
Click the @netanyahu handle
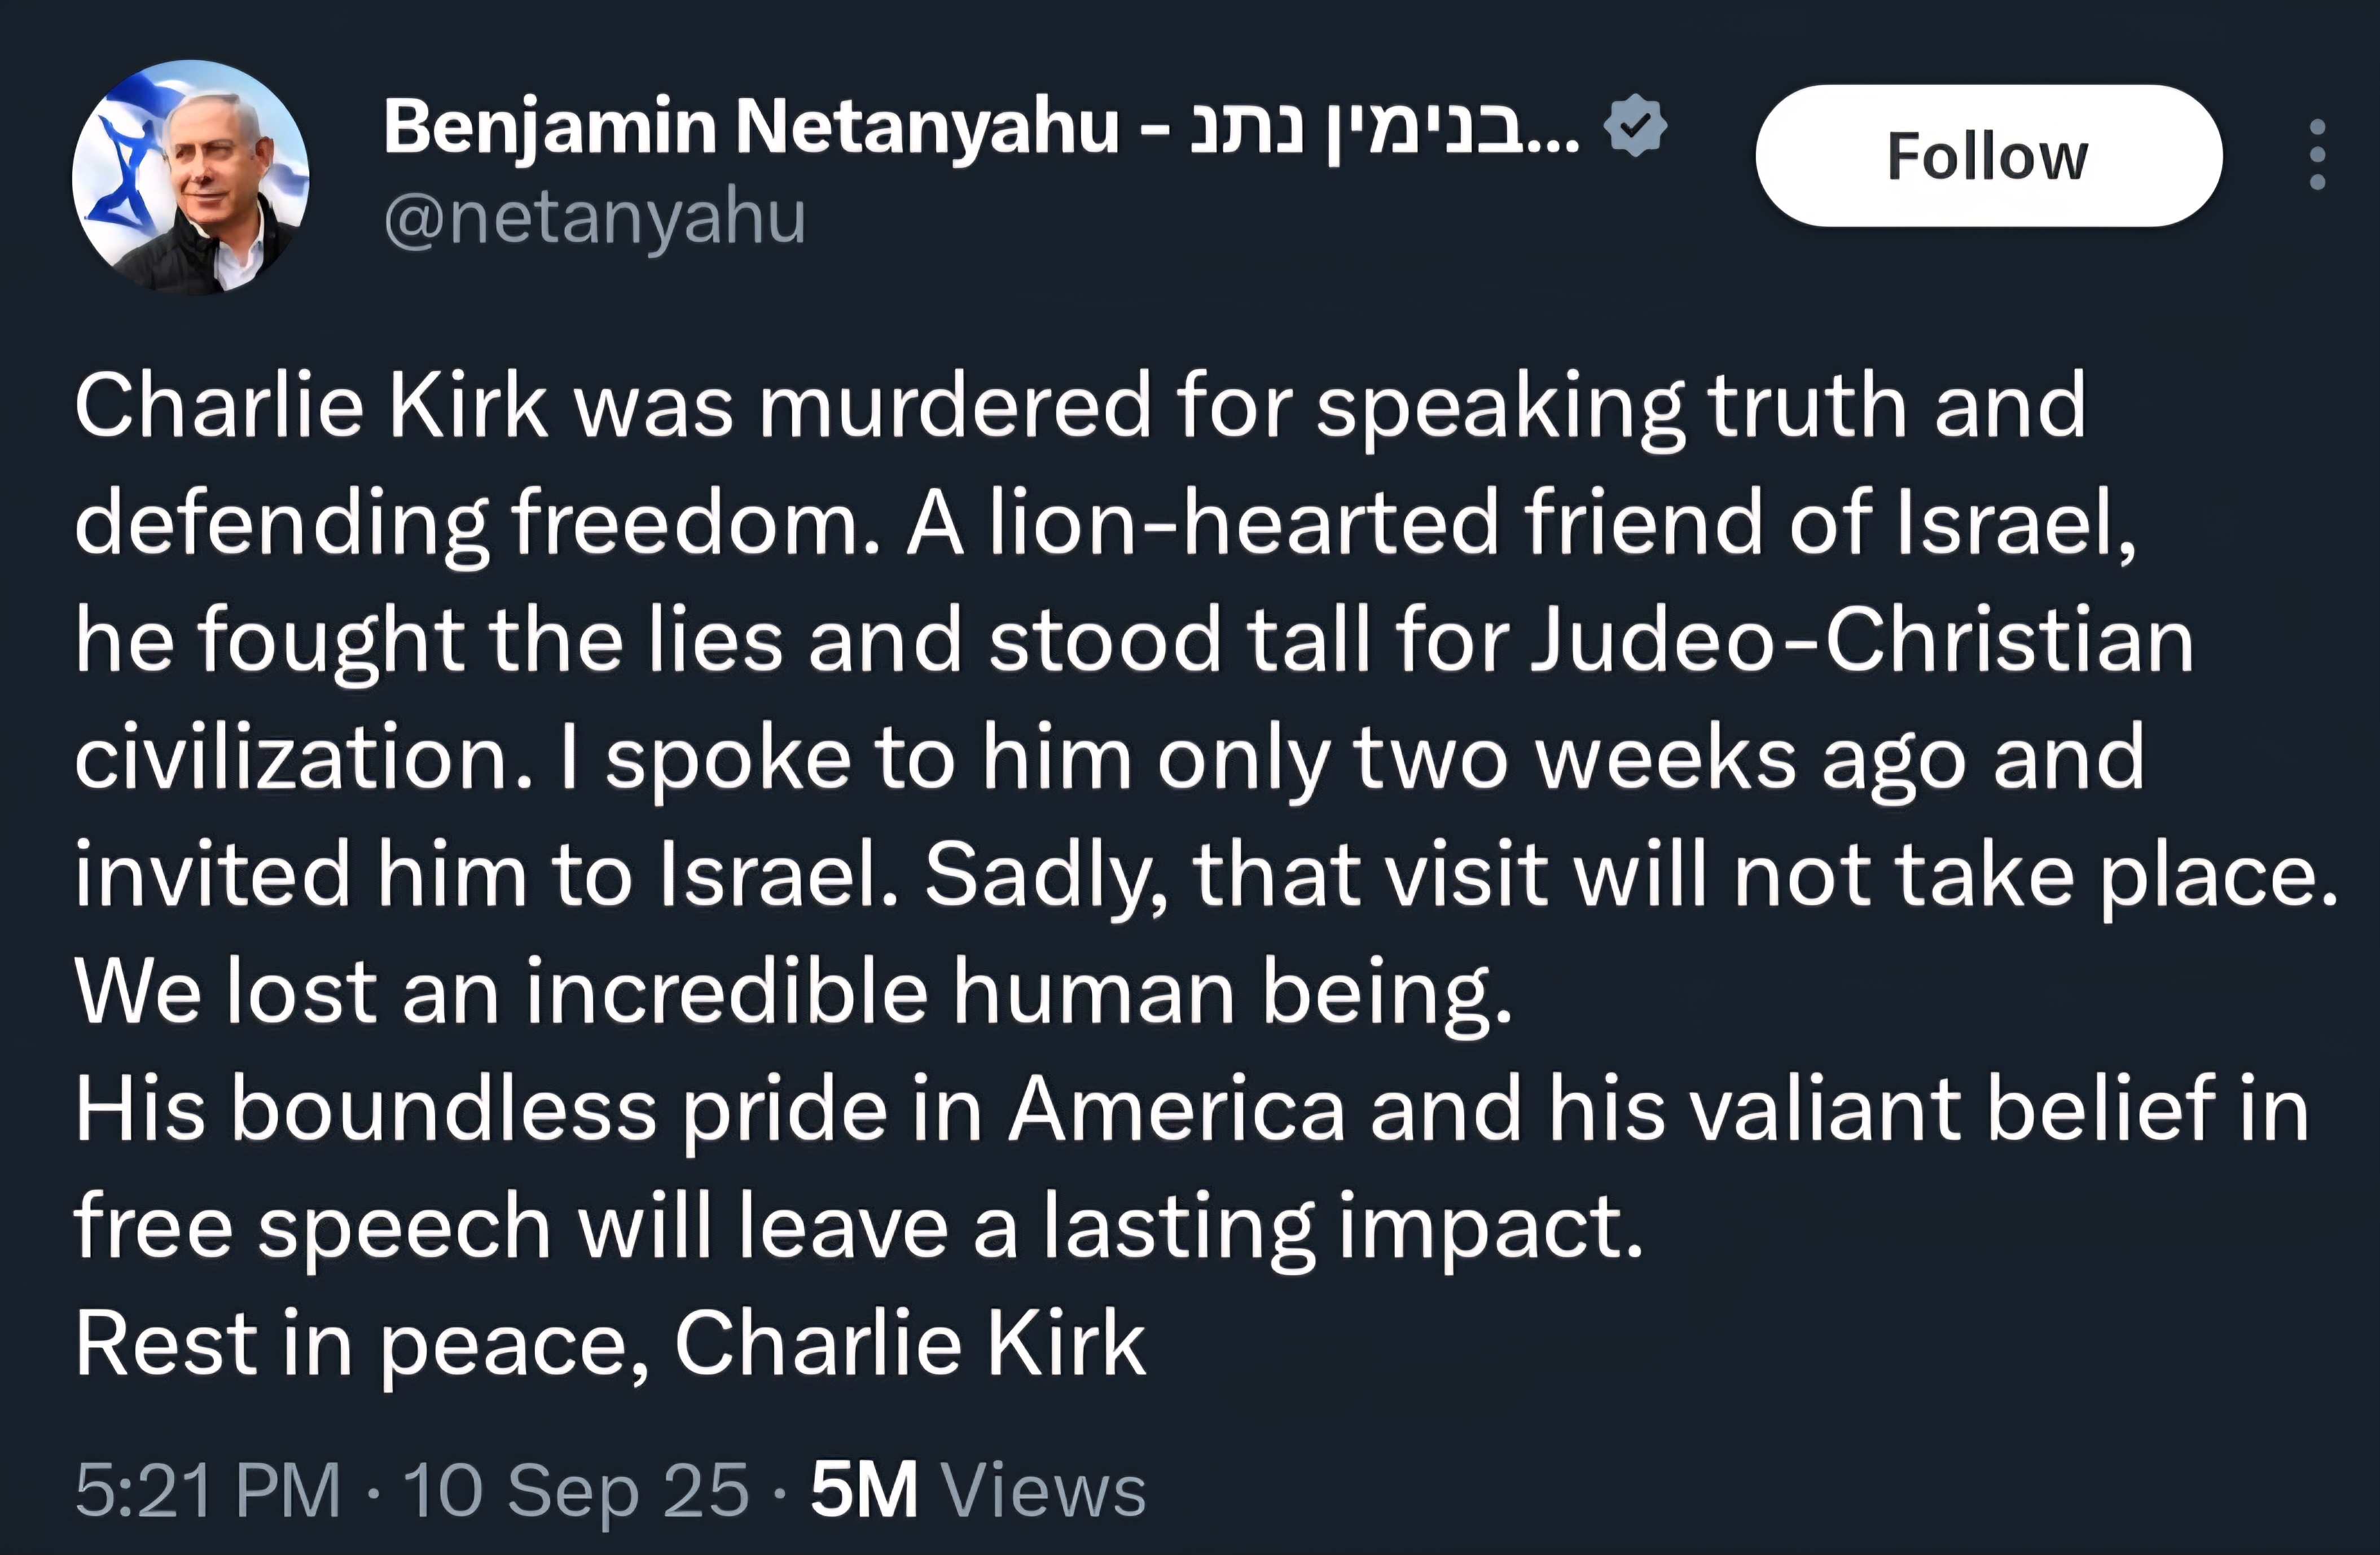(x=594, y=218)
